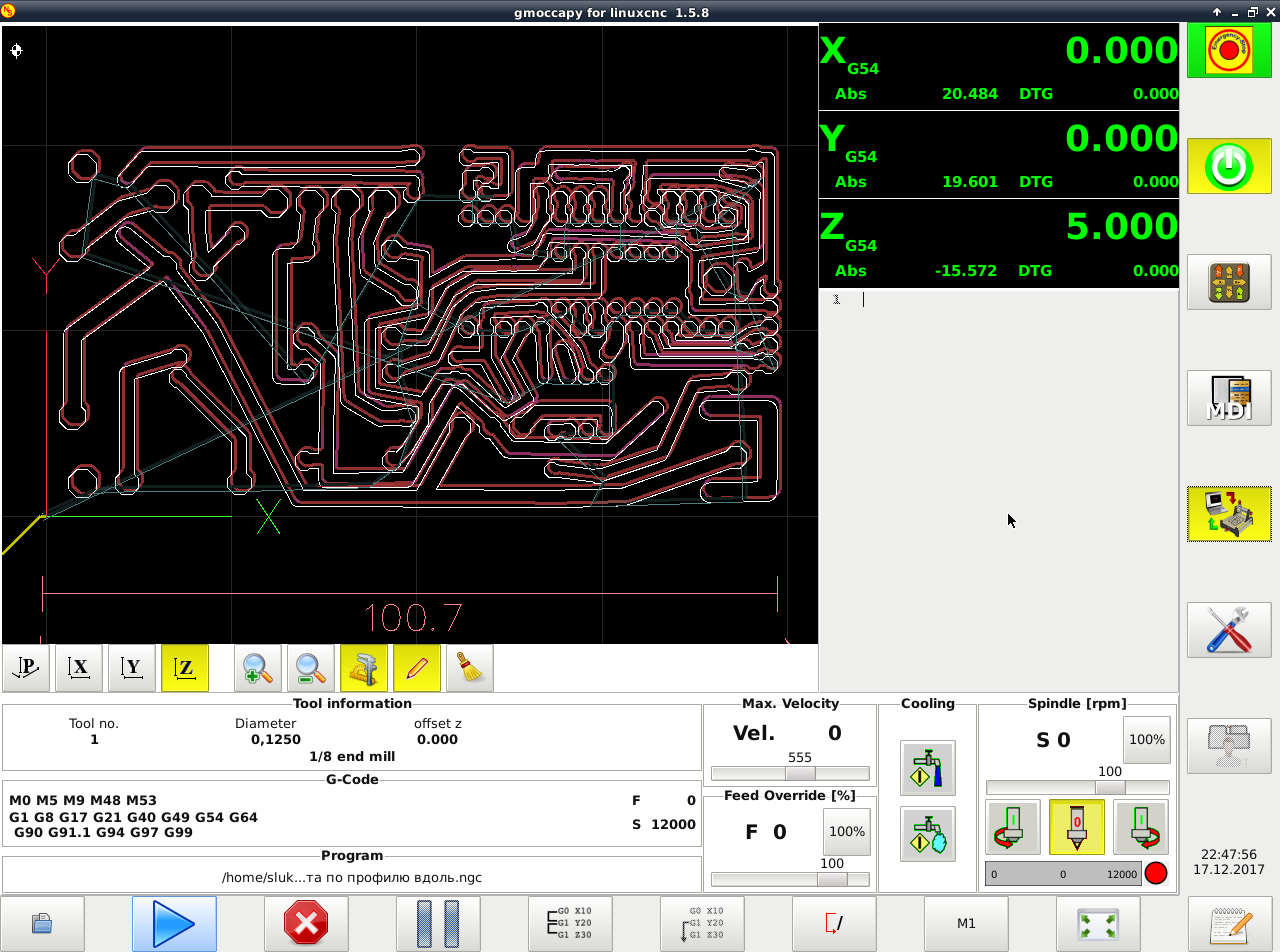Zoom in on the toolpath preview
The image size is (1280, 952).
click(258, 668)
